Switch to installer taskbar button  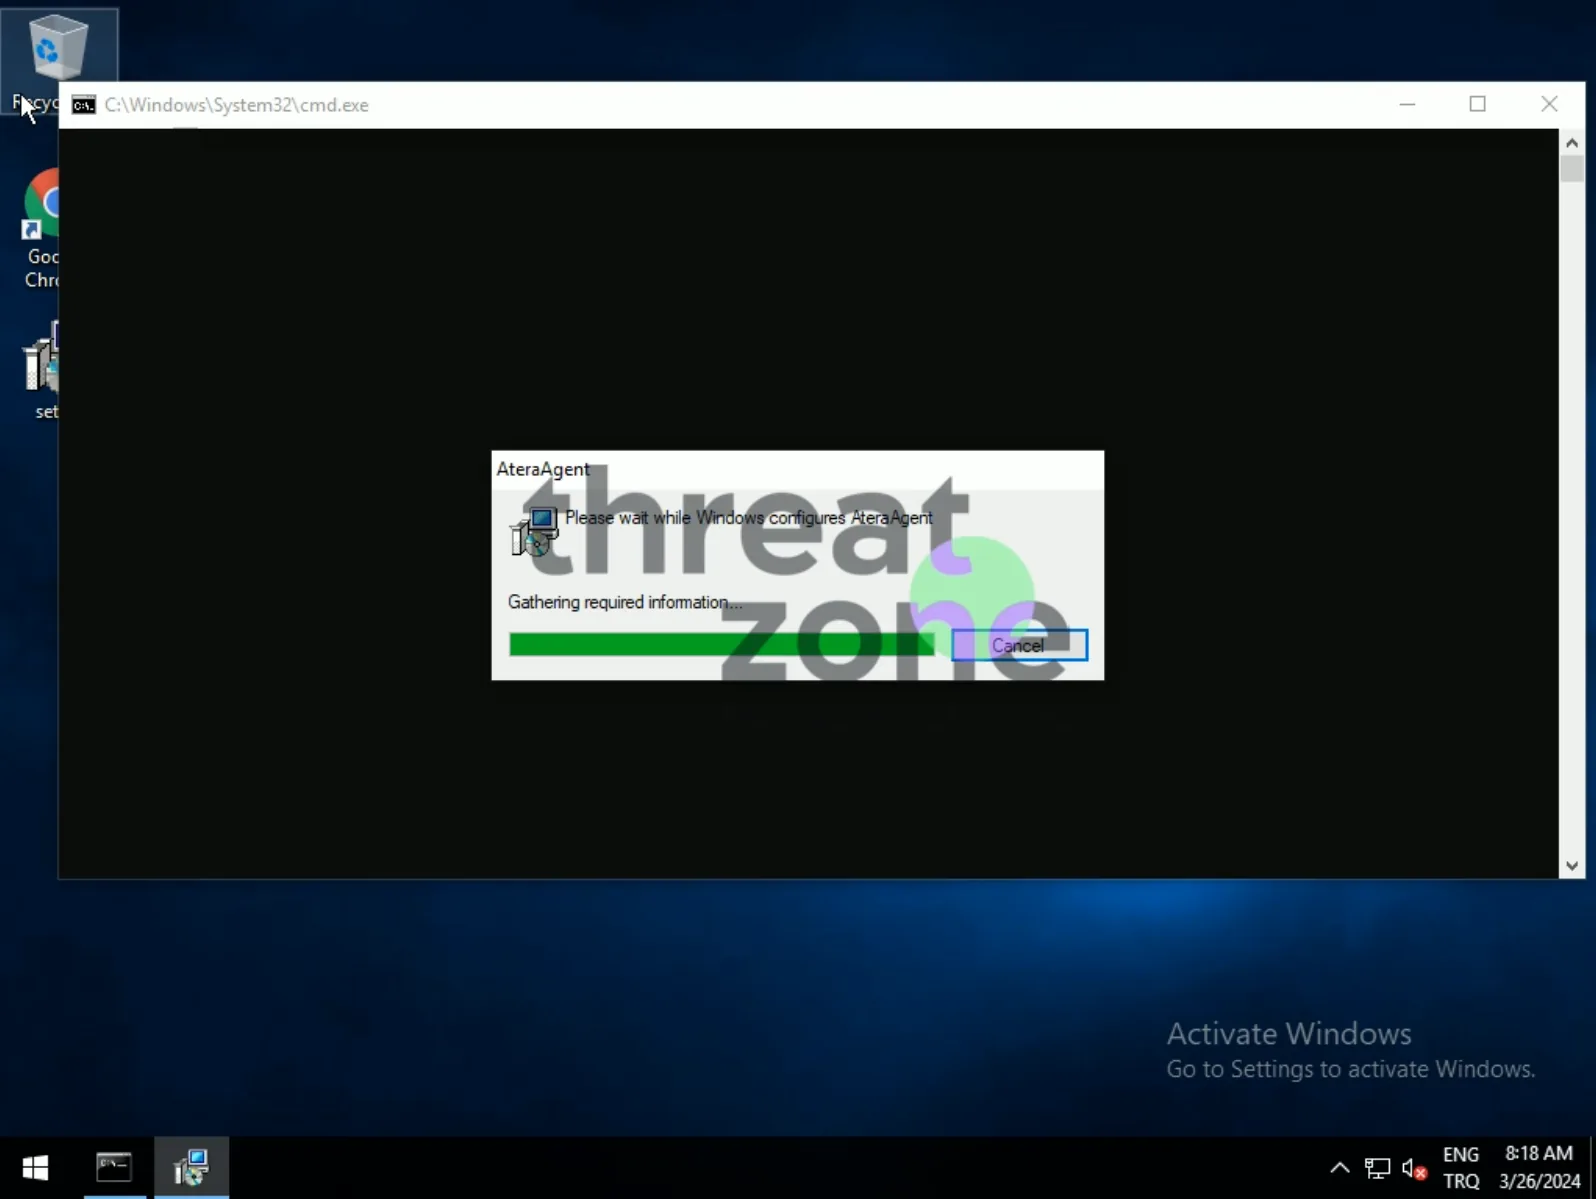(191, 1168)
